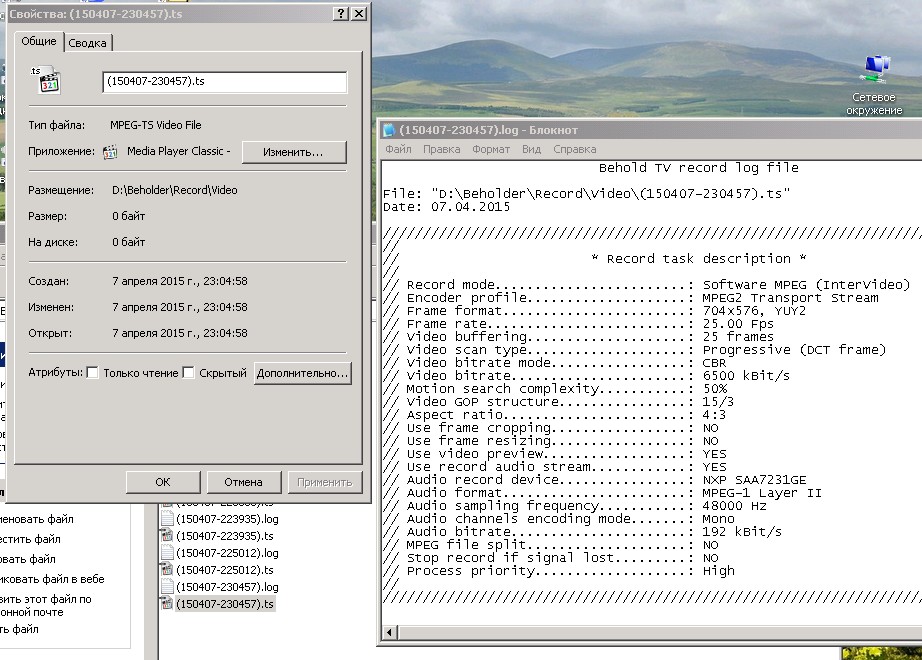Select the (150407-223935).log file icon
Screen dimensions: 922x660
(x=167, y=519)
